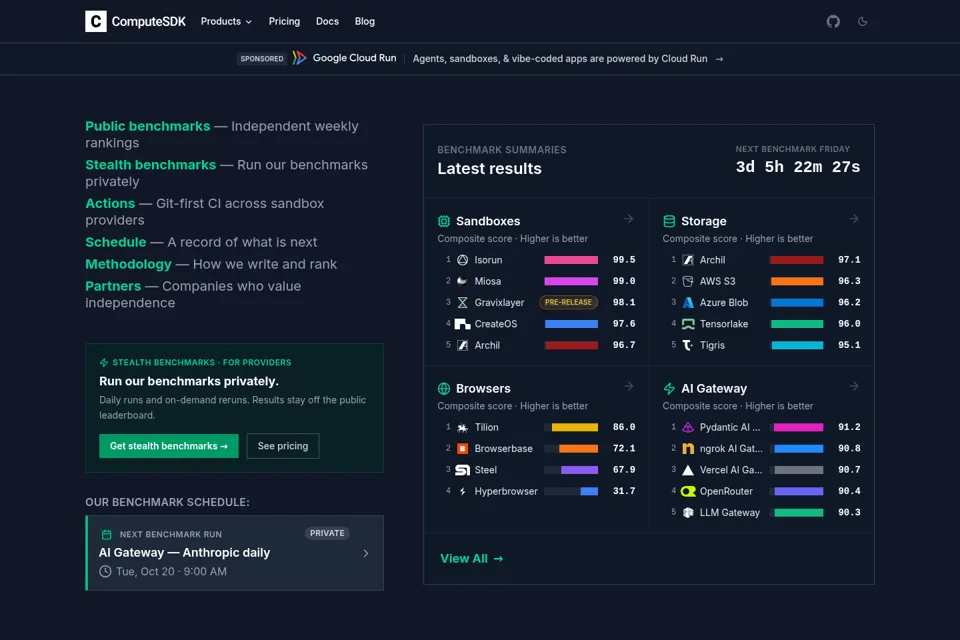Expand the Products dropdown menu
The image size is (960, 640).
click(226, 21)
